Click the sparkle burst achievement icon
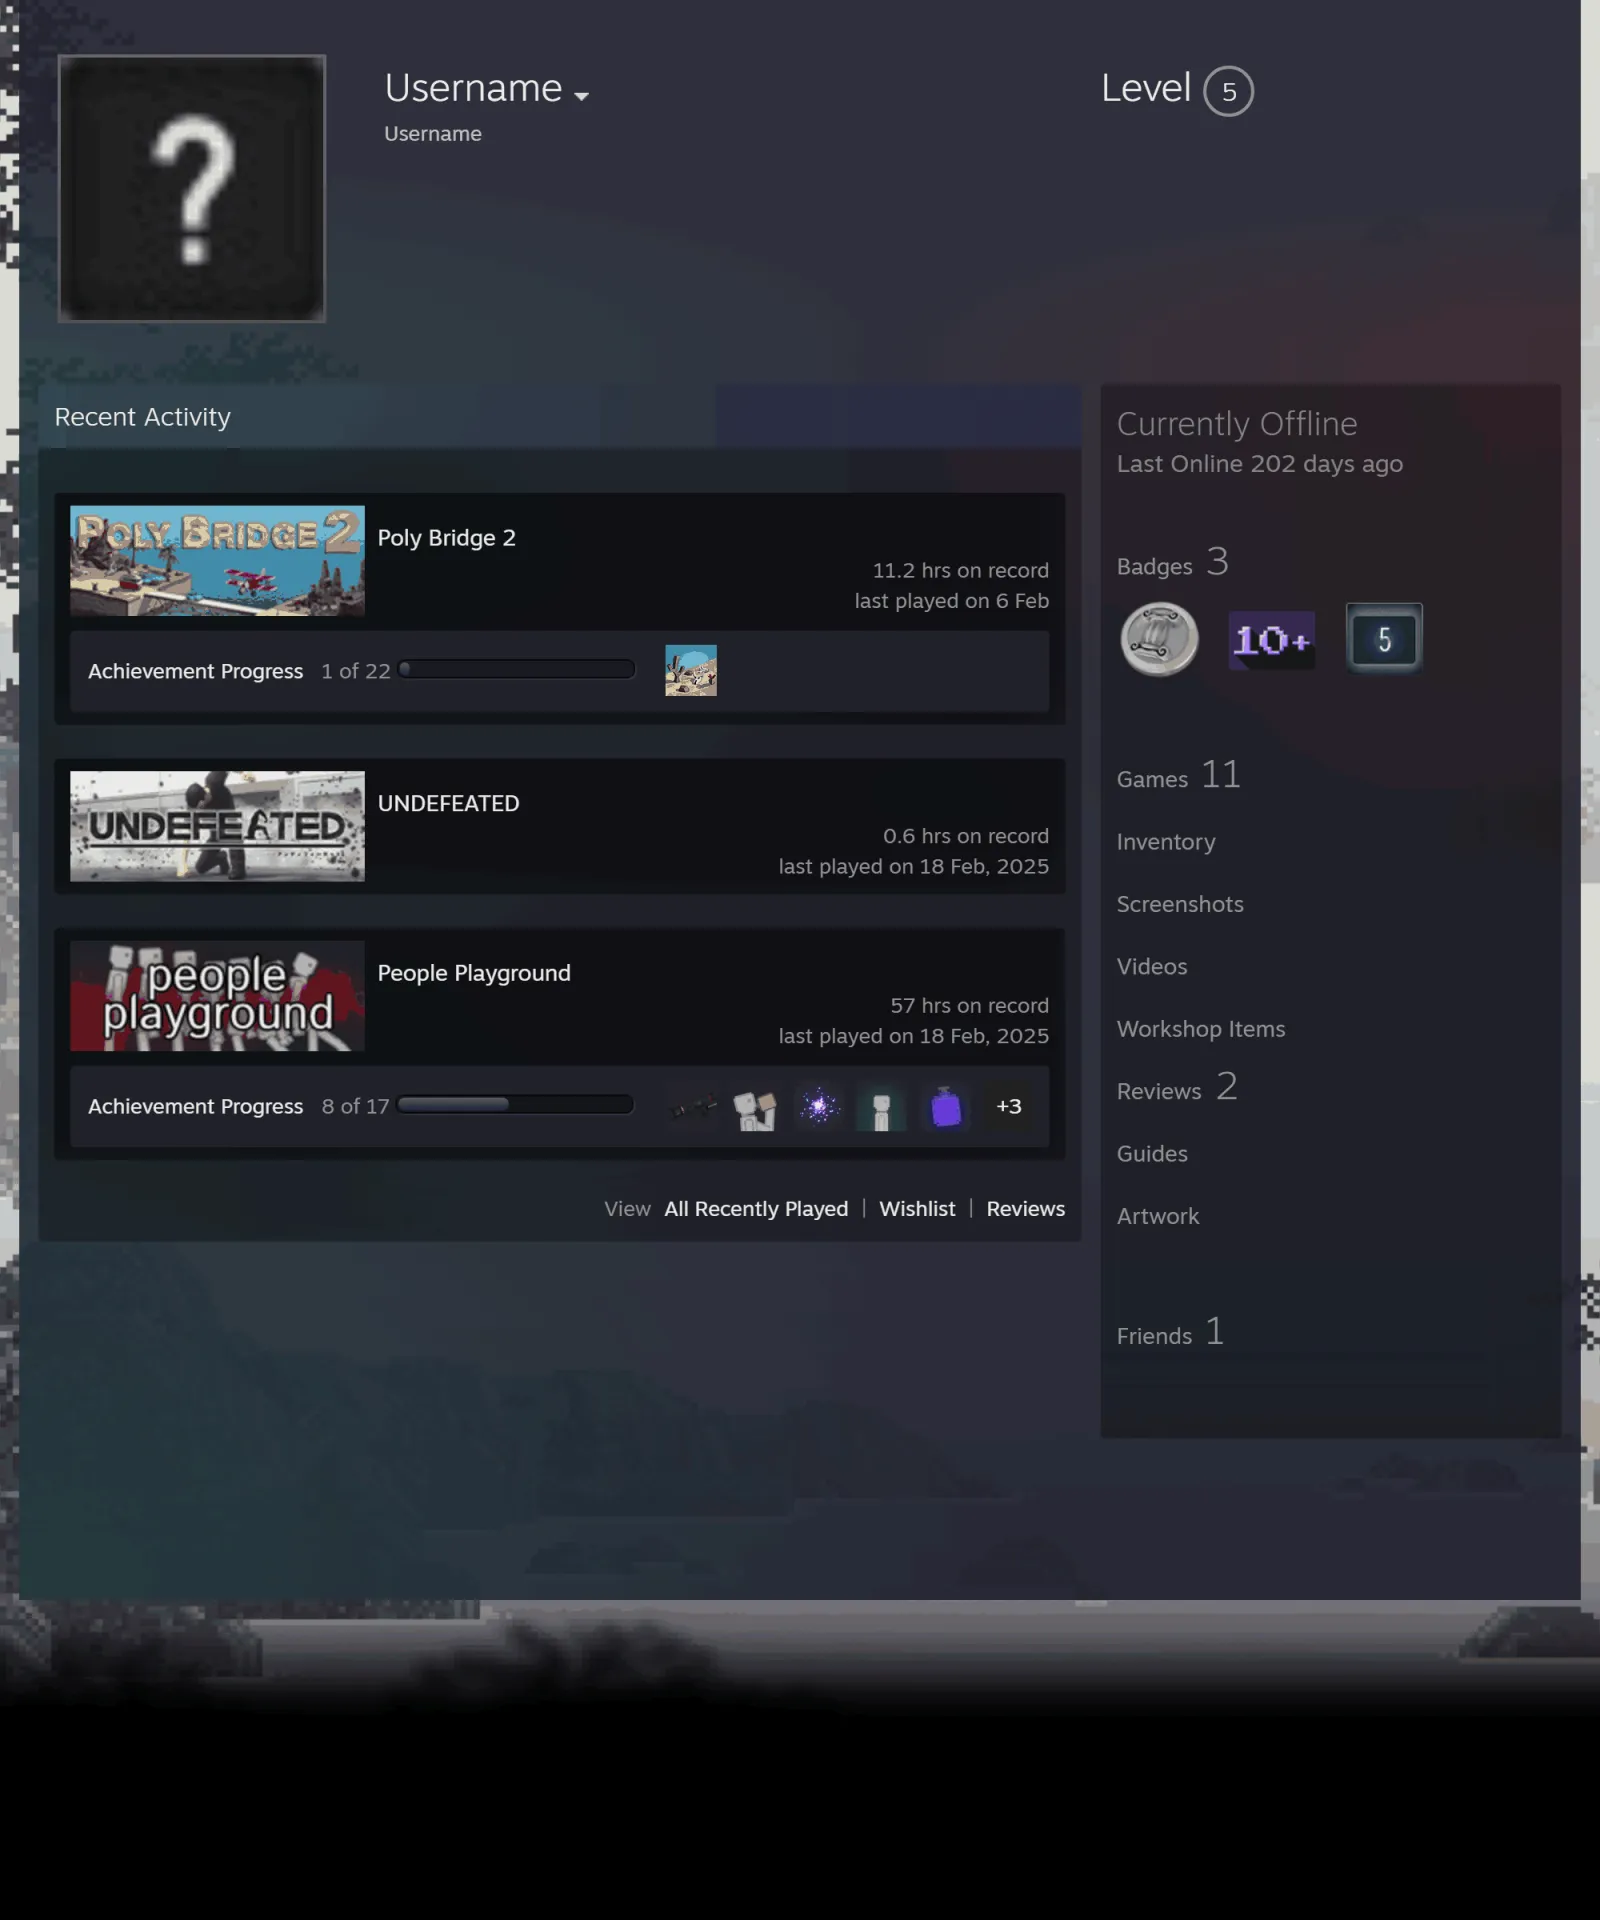The image size is (1600, 1920). click(819, 1107)
